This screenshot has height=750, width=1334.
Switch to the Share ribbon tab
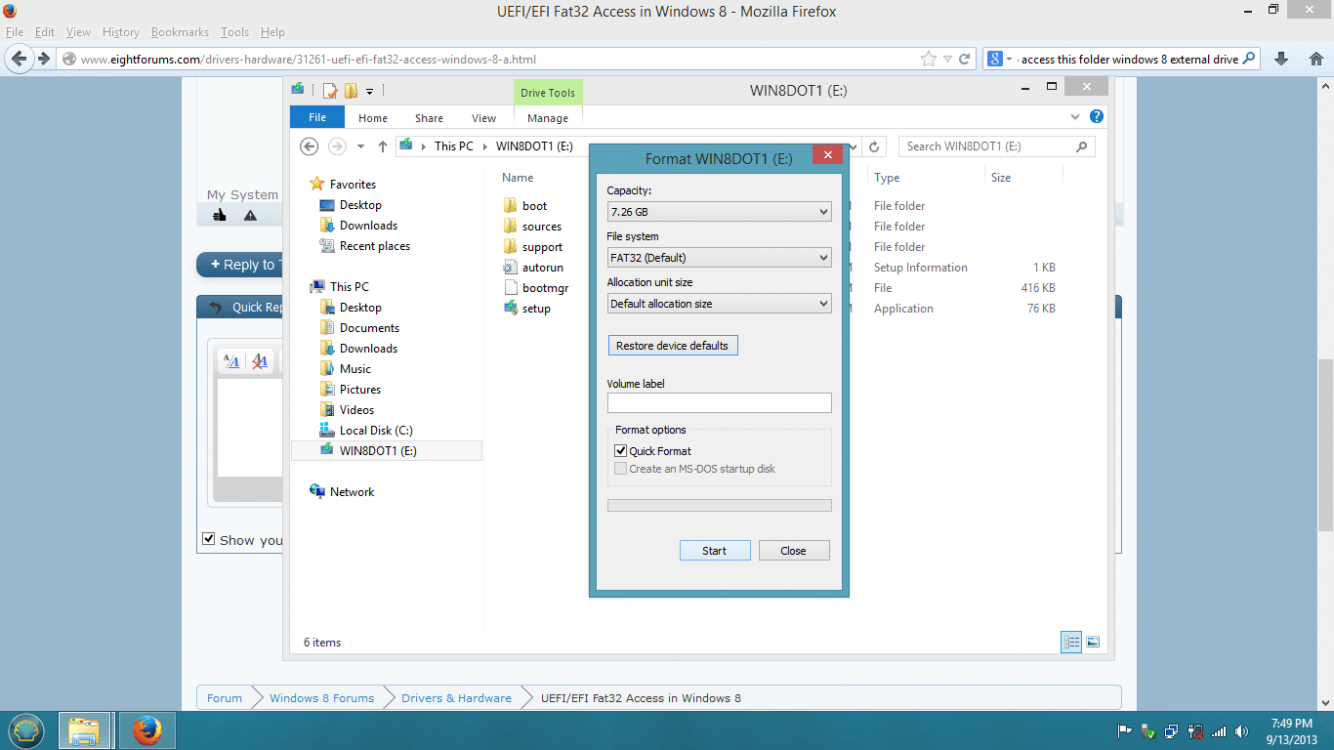pos(429,118)
